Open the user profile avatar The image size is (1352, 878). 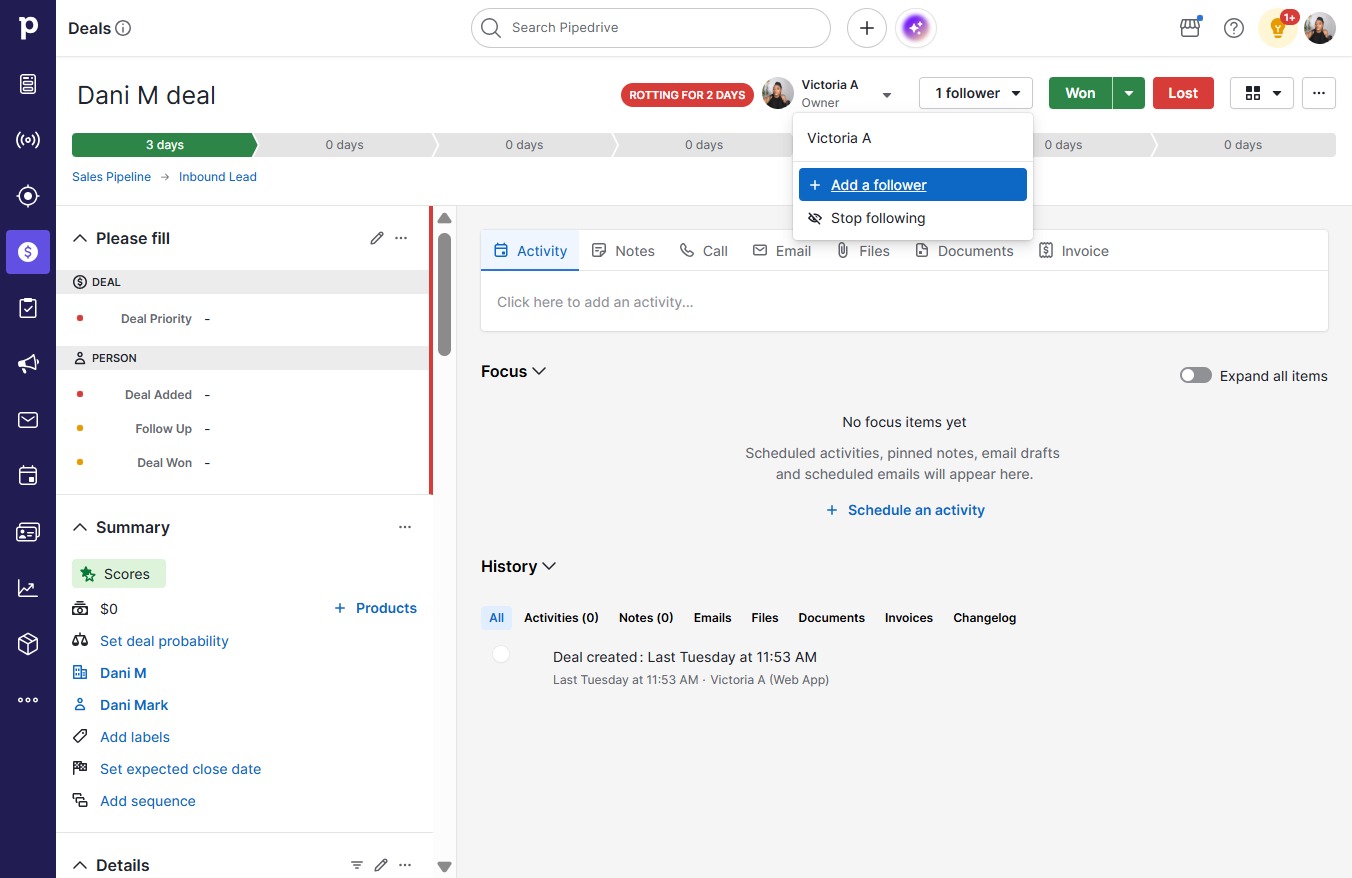tap(1320, 28)
